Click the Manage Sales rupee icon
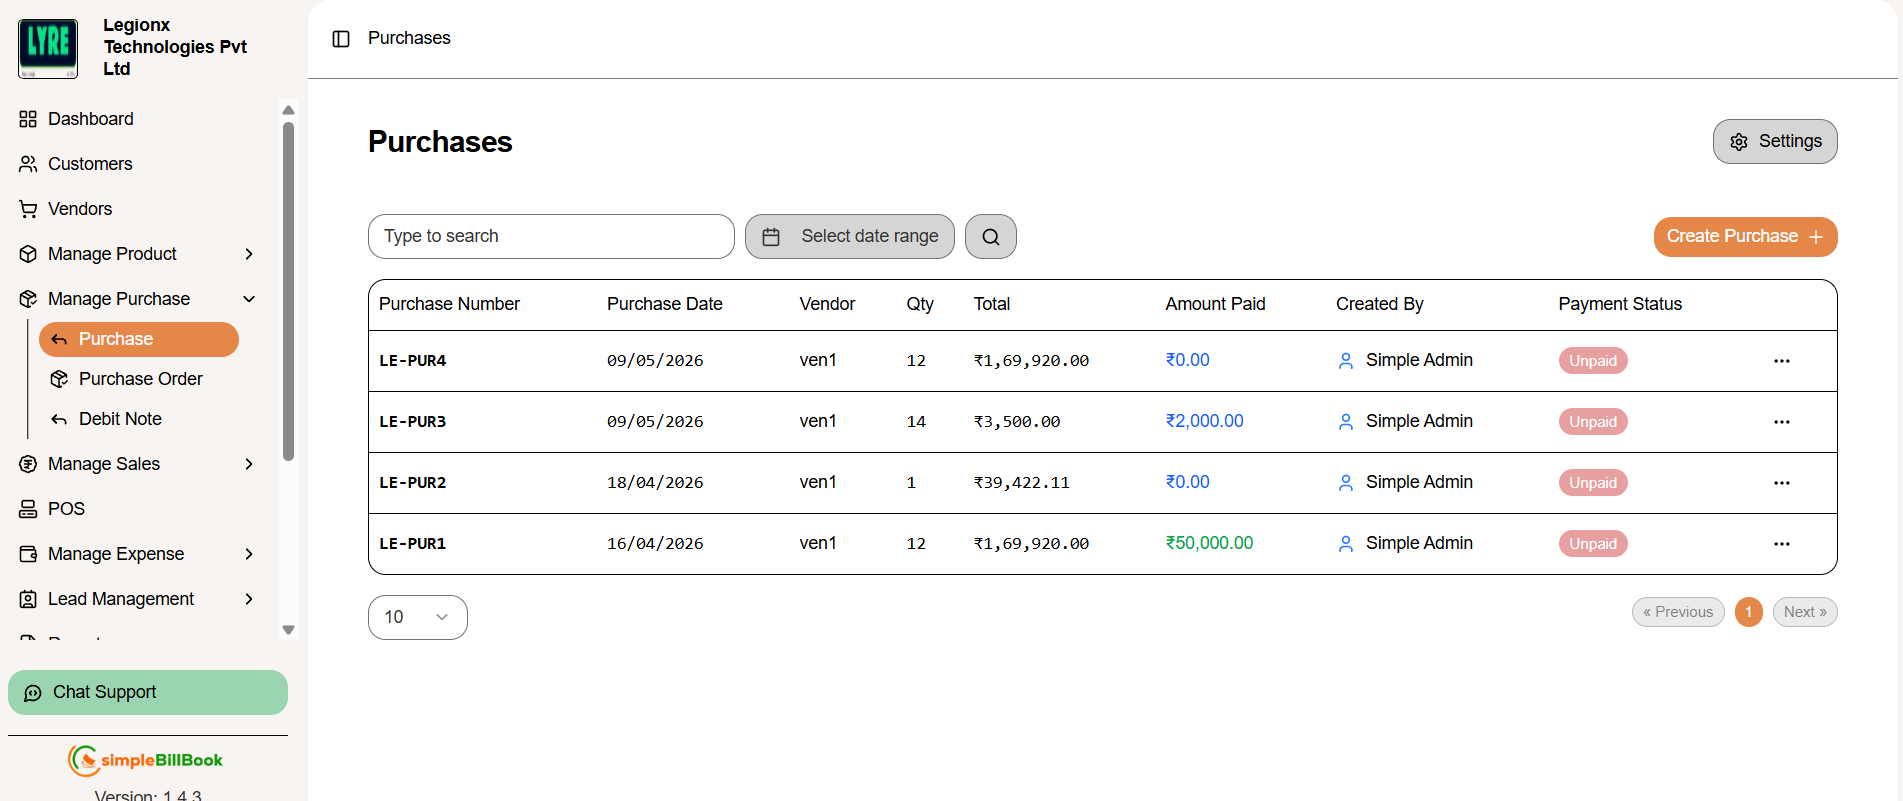The height and width of the screenshot is (801, 1903). pyautogui.click(x=28, y=464)
